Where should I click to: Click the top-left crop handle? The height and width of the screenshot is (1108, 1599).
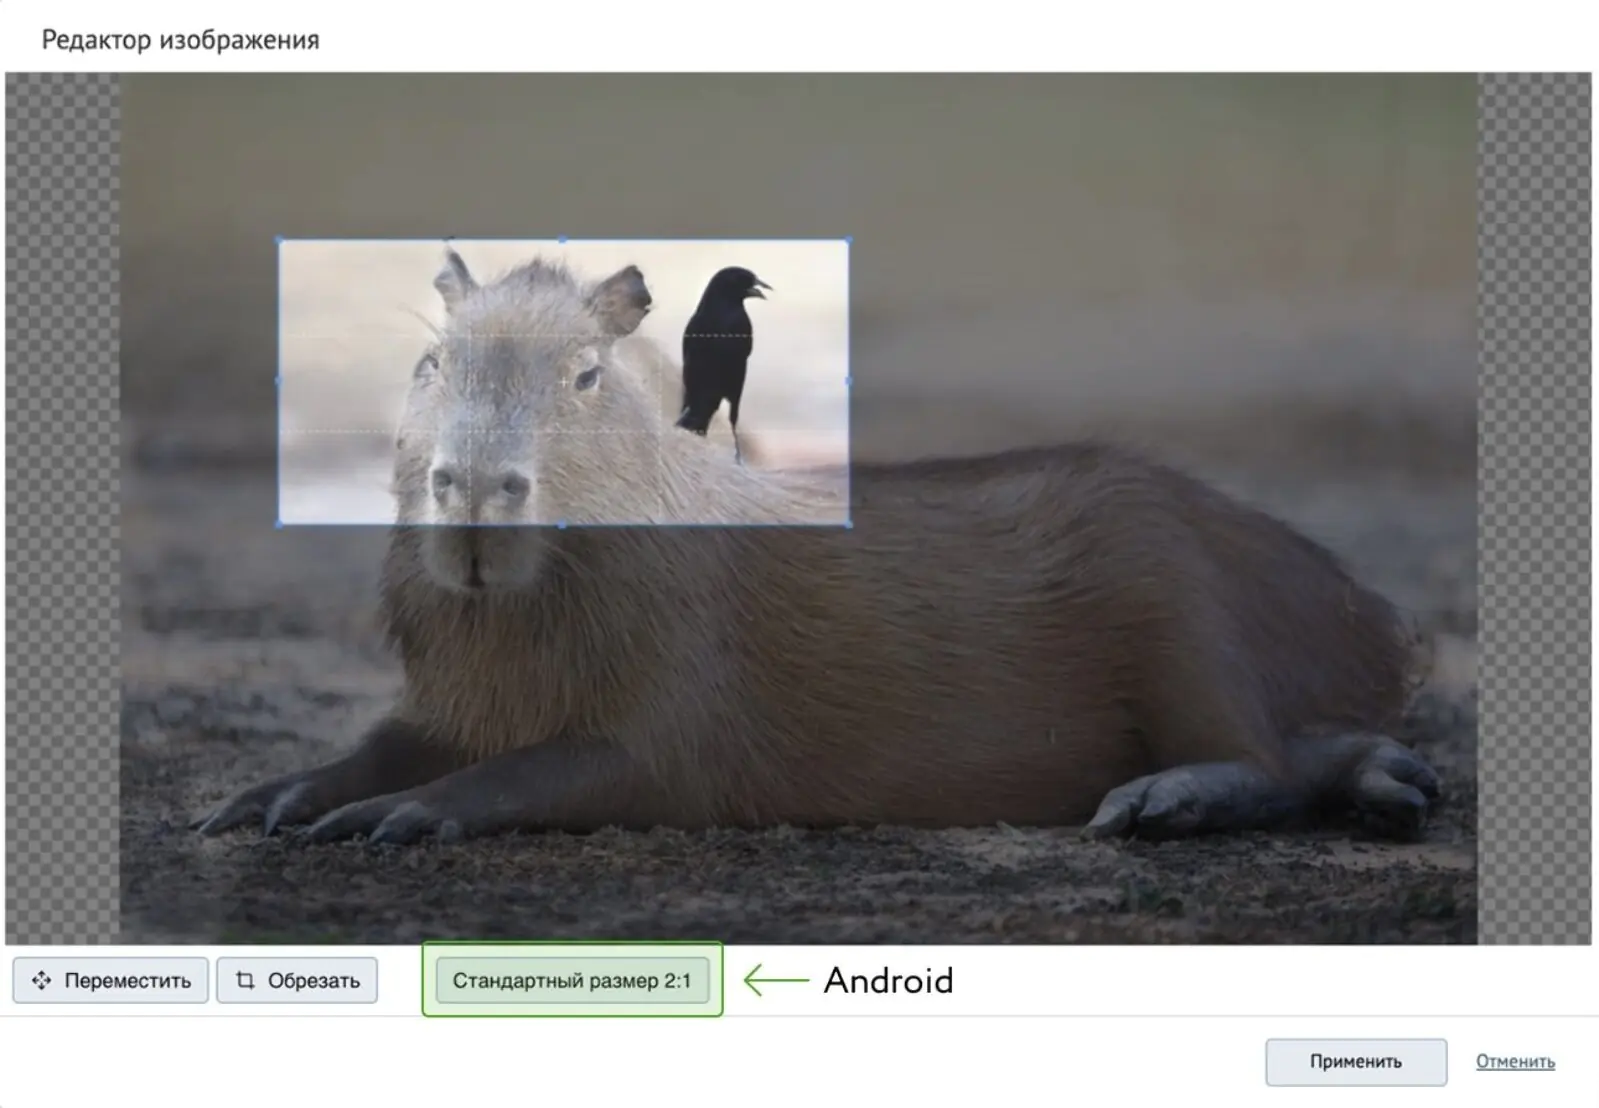(x=279, y=240)
